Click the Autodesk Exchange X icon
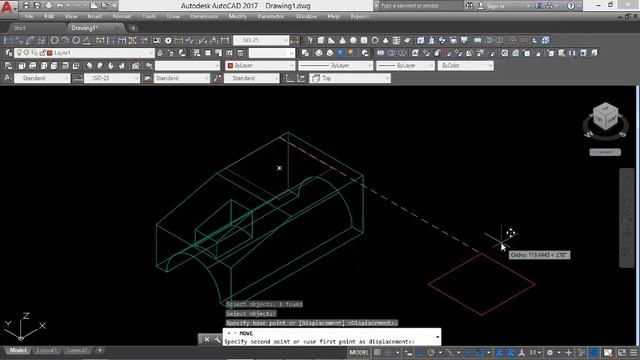This screenshot has height=360, width=640. (x=538, y=6)
